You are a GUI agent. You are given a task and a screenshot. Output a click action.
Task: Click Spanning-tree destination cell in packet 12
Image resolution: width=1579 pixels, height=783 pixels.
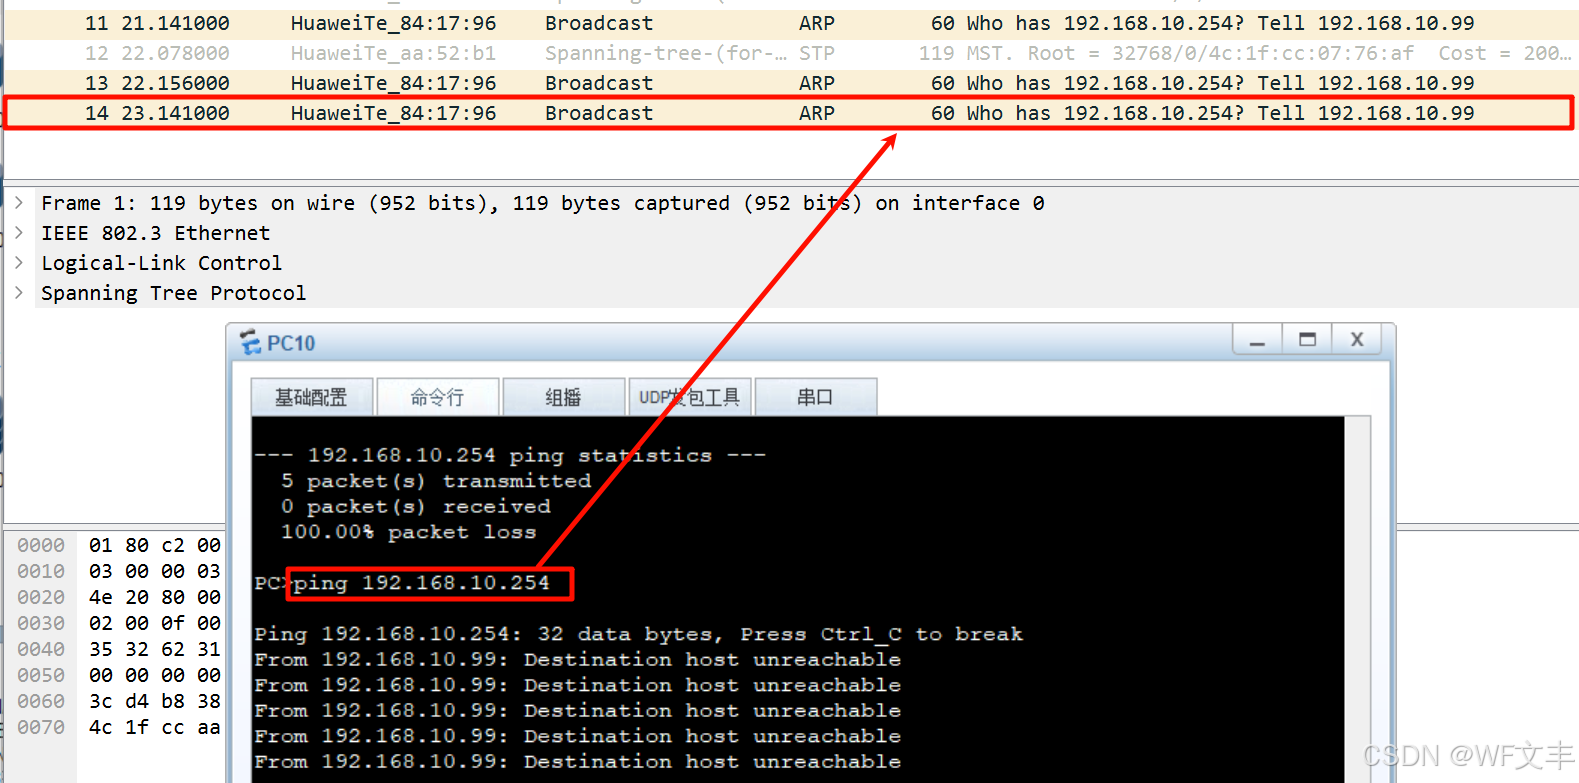pos(665,53)
